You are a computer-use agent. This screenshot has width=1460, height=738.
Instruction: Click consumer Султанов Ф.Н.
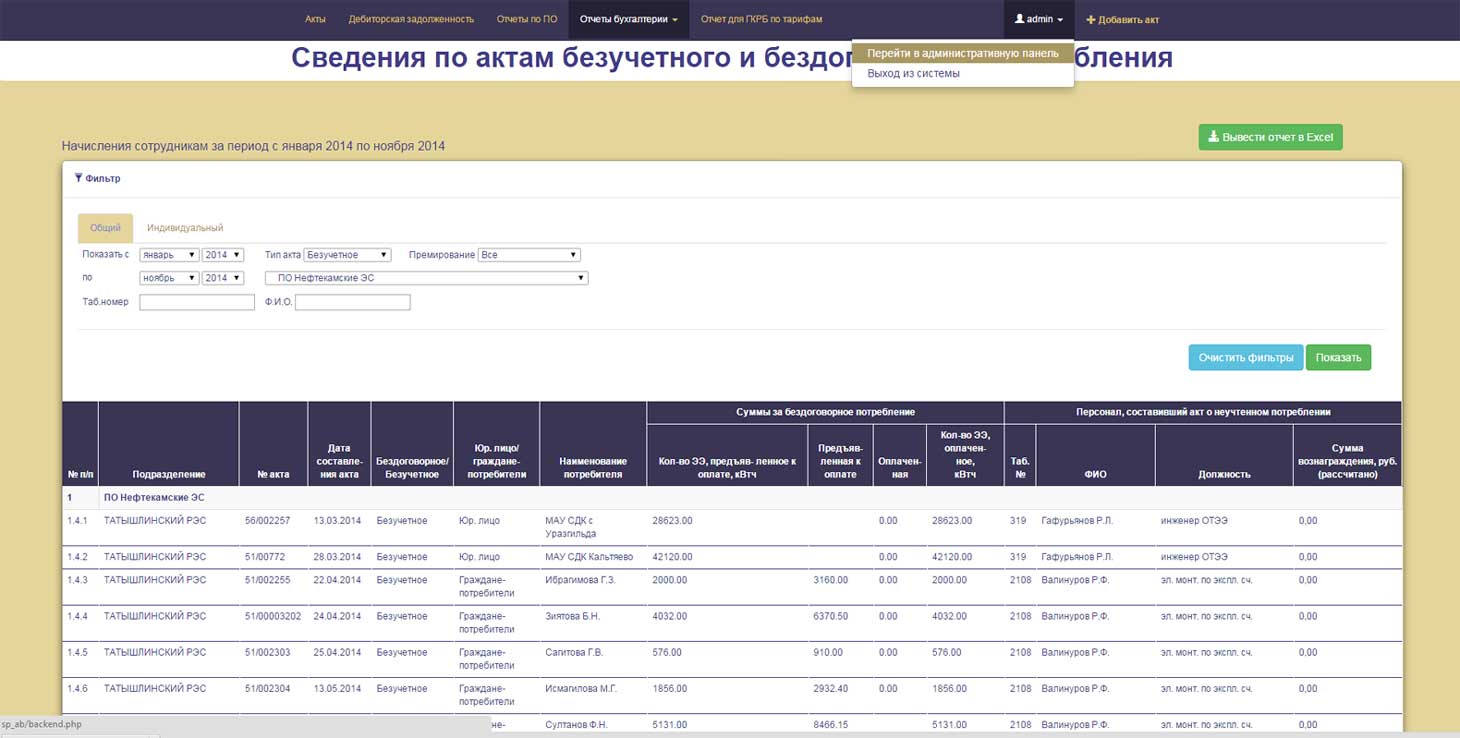(576, 724)
